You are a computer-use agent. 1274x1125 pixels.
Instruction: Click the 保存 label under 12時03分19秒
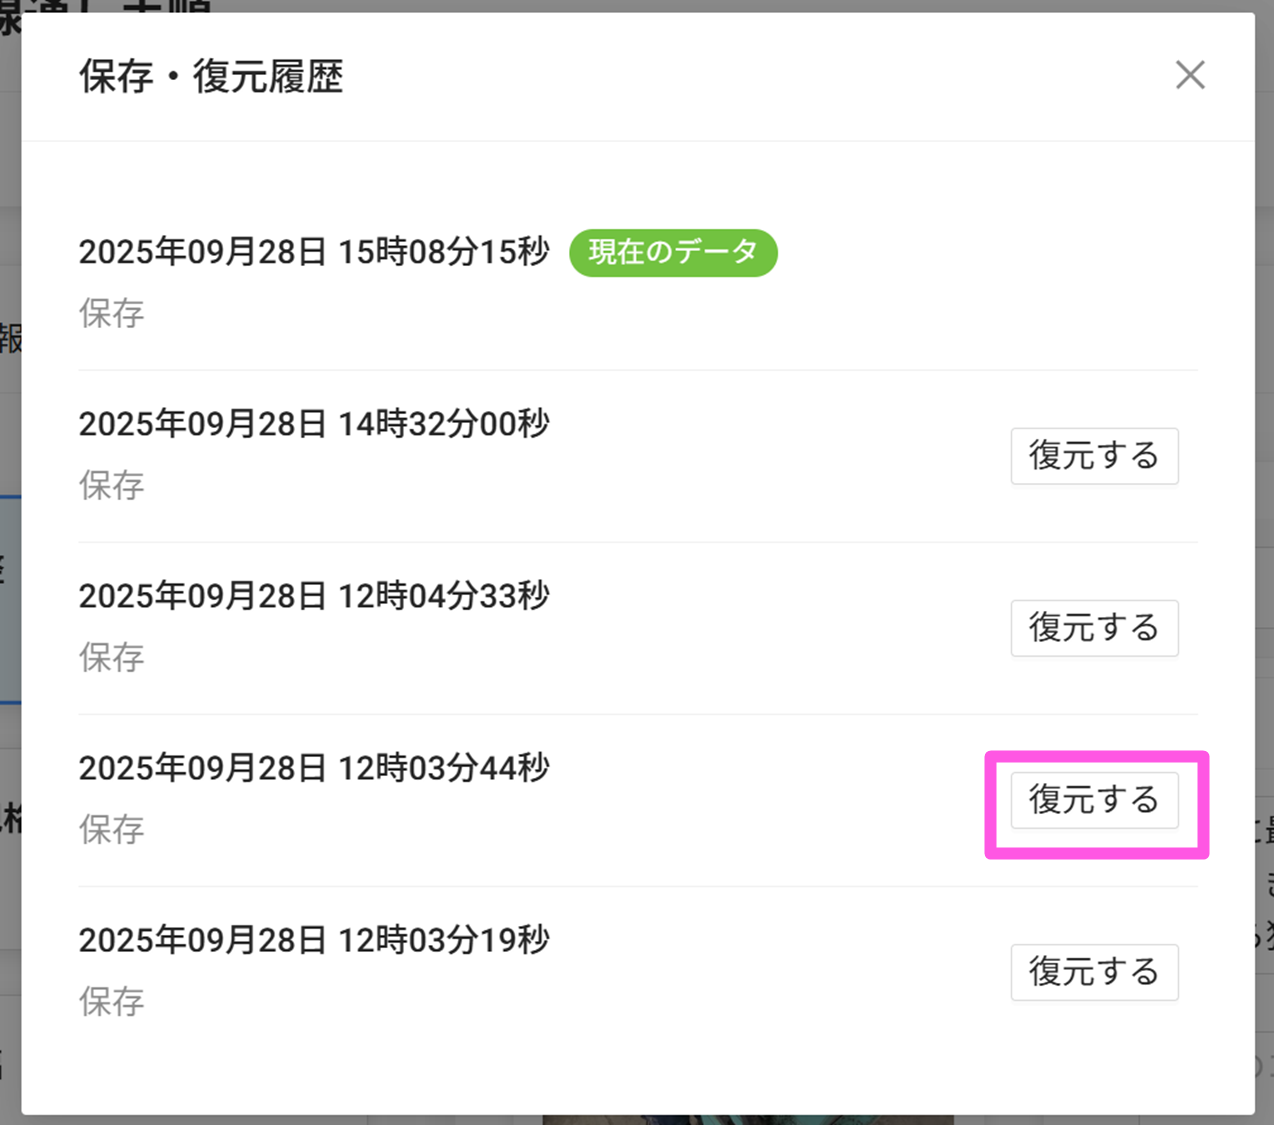[x=112, y=1002]
